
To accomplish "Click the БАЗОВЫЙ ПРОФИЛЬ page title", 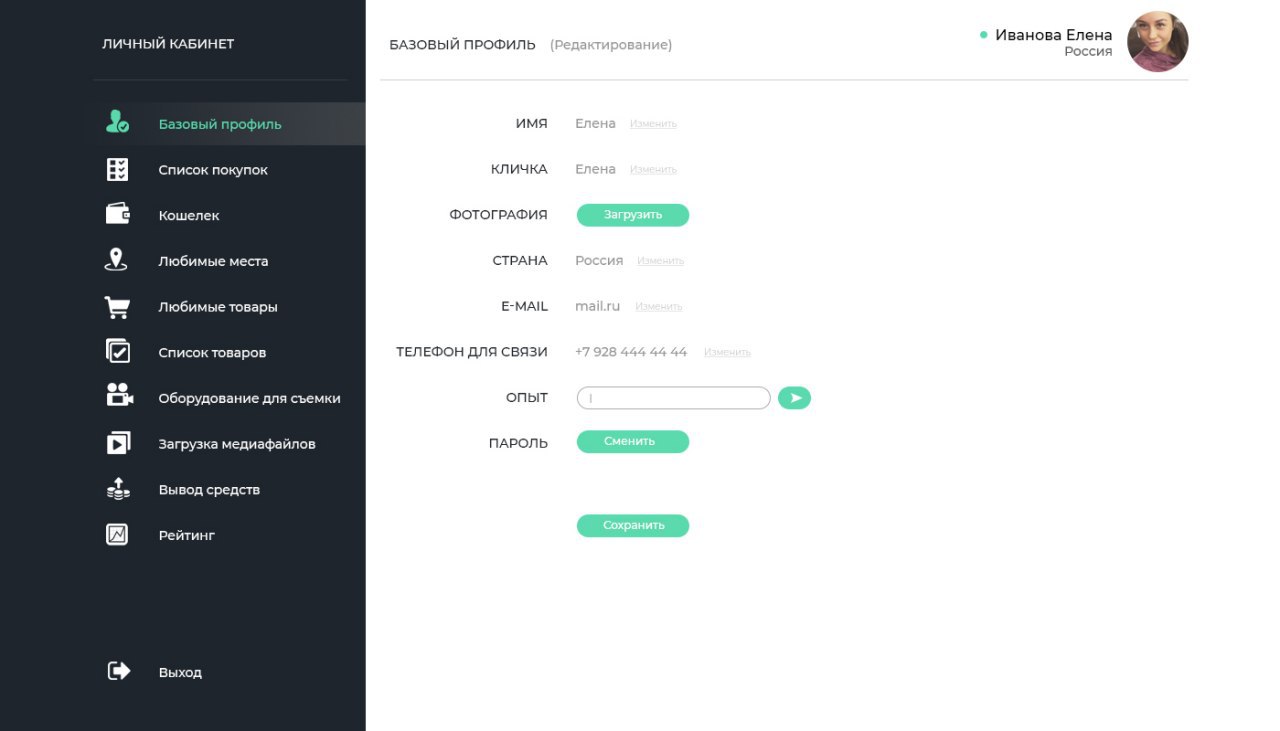I will (x=462, y=45).
